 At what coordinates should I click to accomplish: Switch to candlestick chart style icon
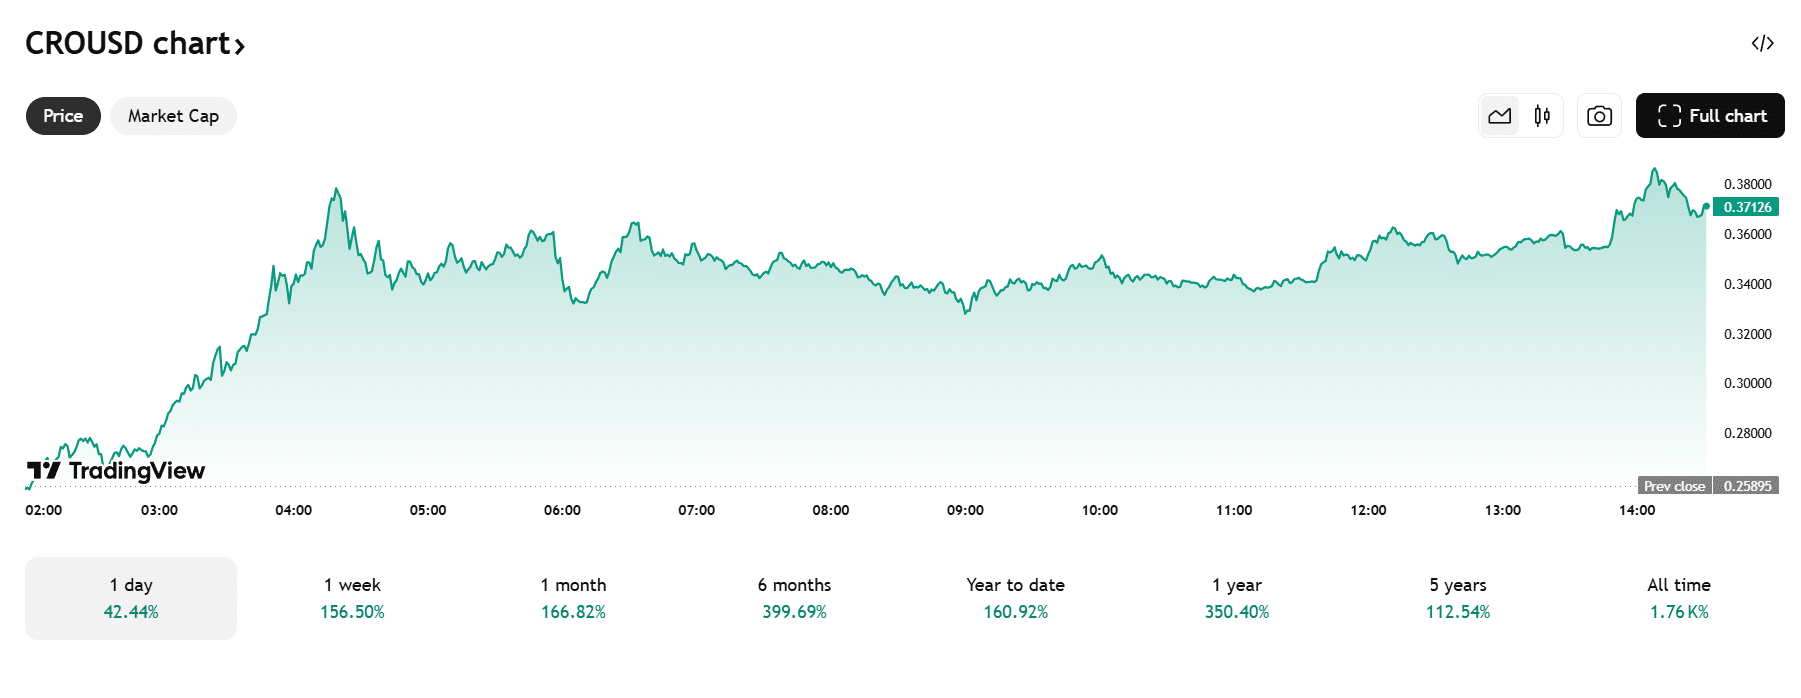(x=1542, y=116)
